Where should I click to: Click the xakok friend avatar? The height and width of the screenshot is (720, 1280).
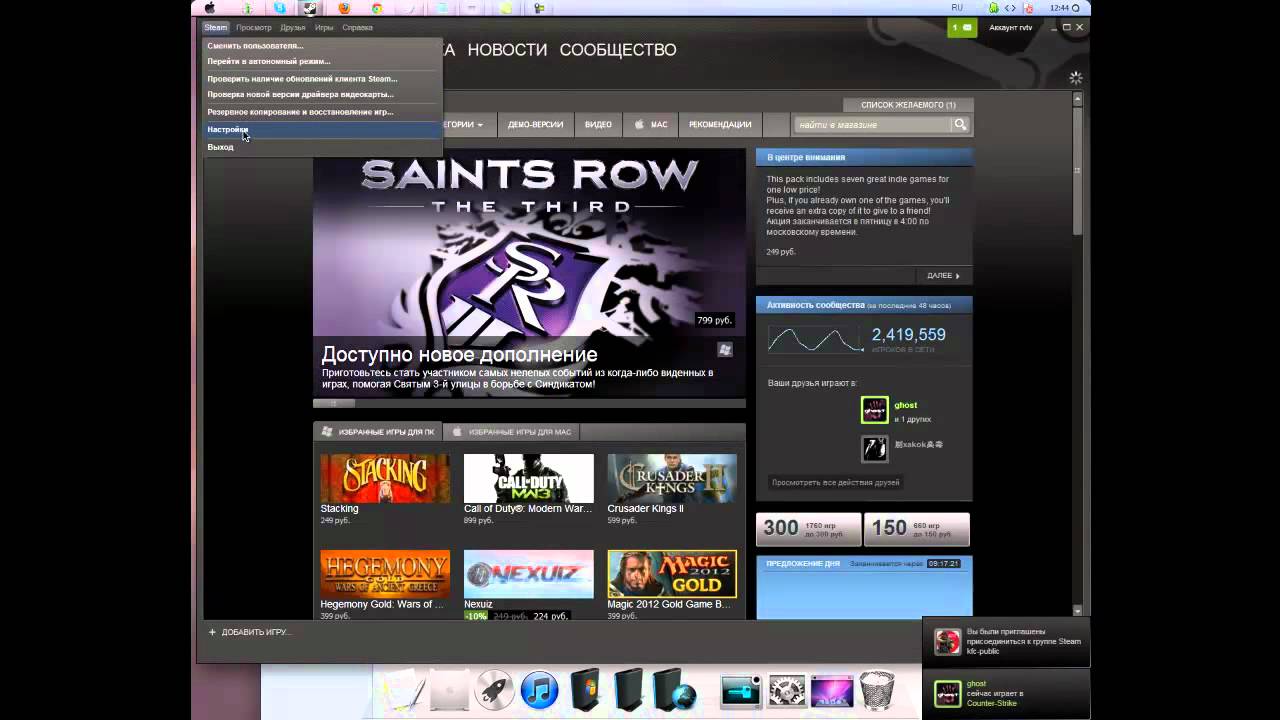tap(875, 449)
